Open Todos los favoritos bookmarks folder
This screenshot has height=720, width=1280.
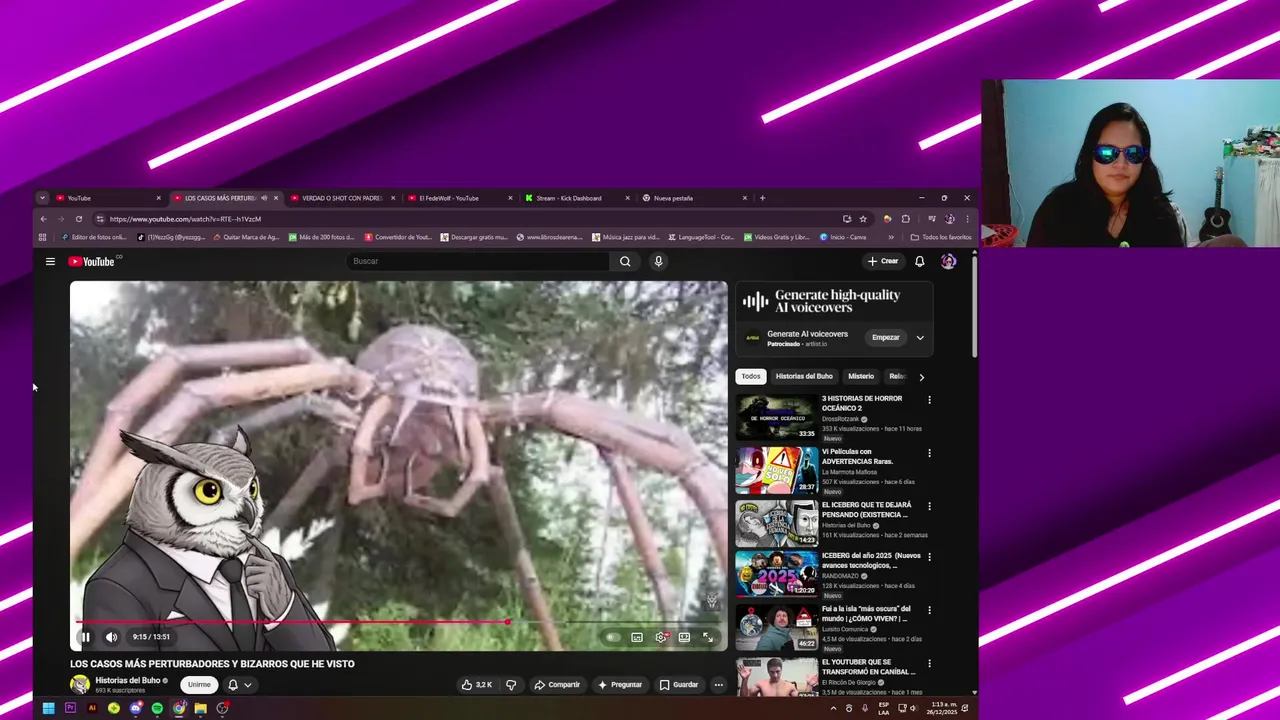[x=941, y=237]
